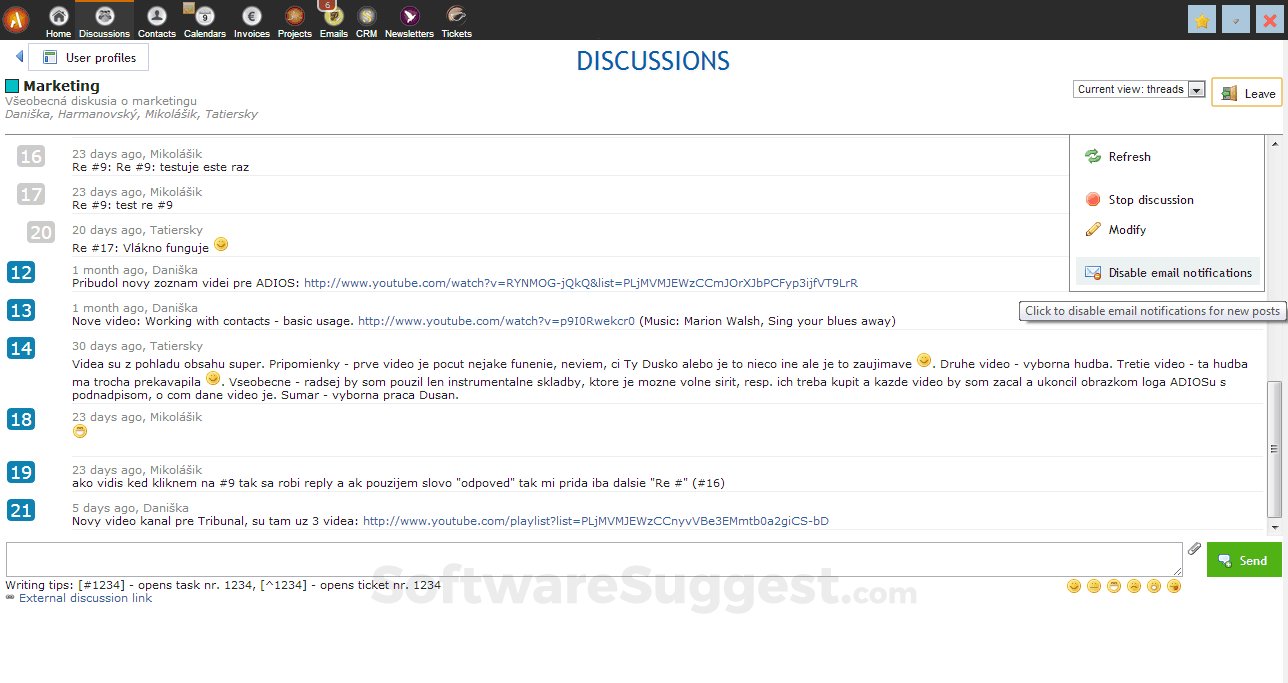Click the application logo at top left
1288x683 pixels.
(x=16, y=19)
